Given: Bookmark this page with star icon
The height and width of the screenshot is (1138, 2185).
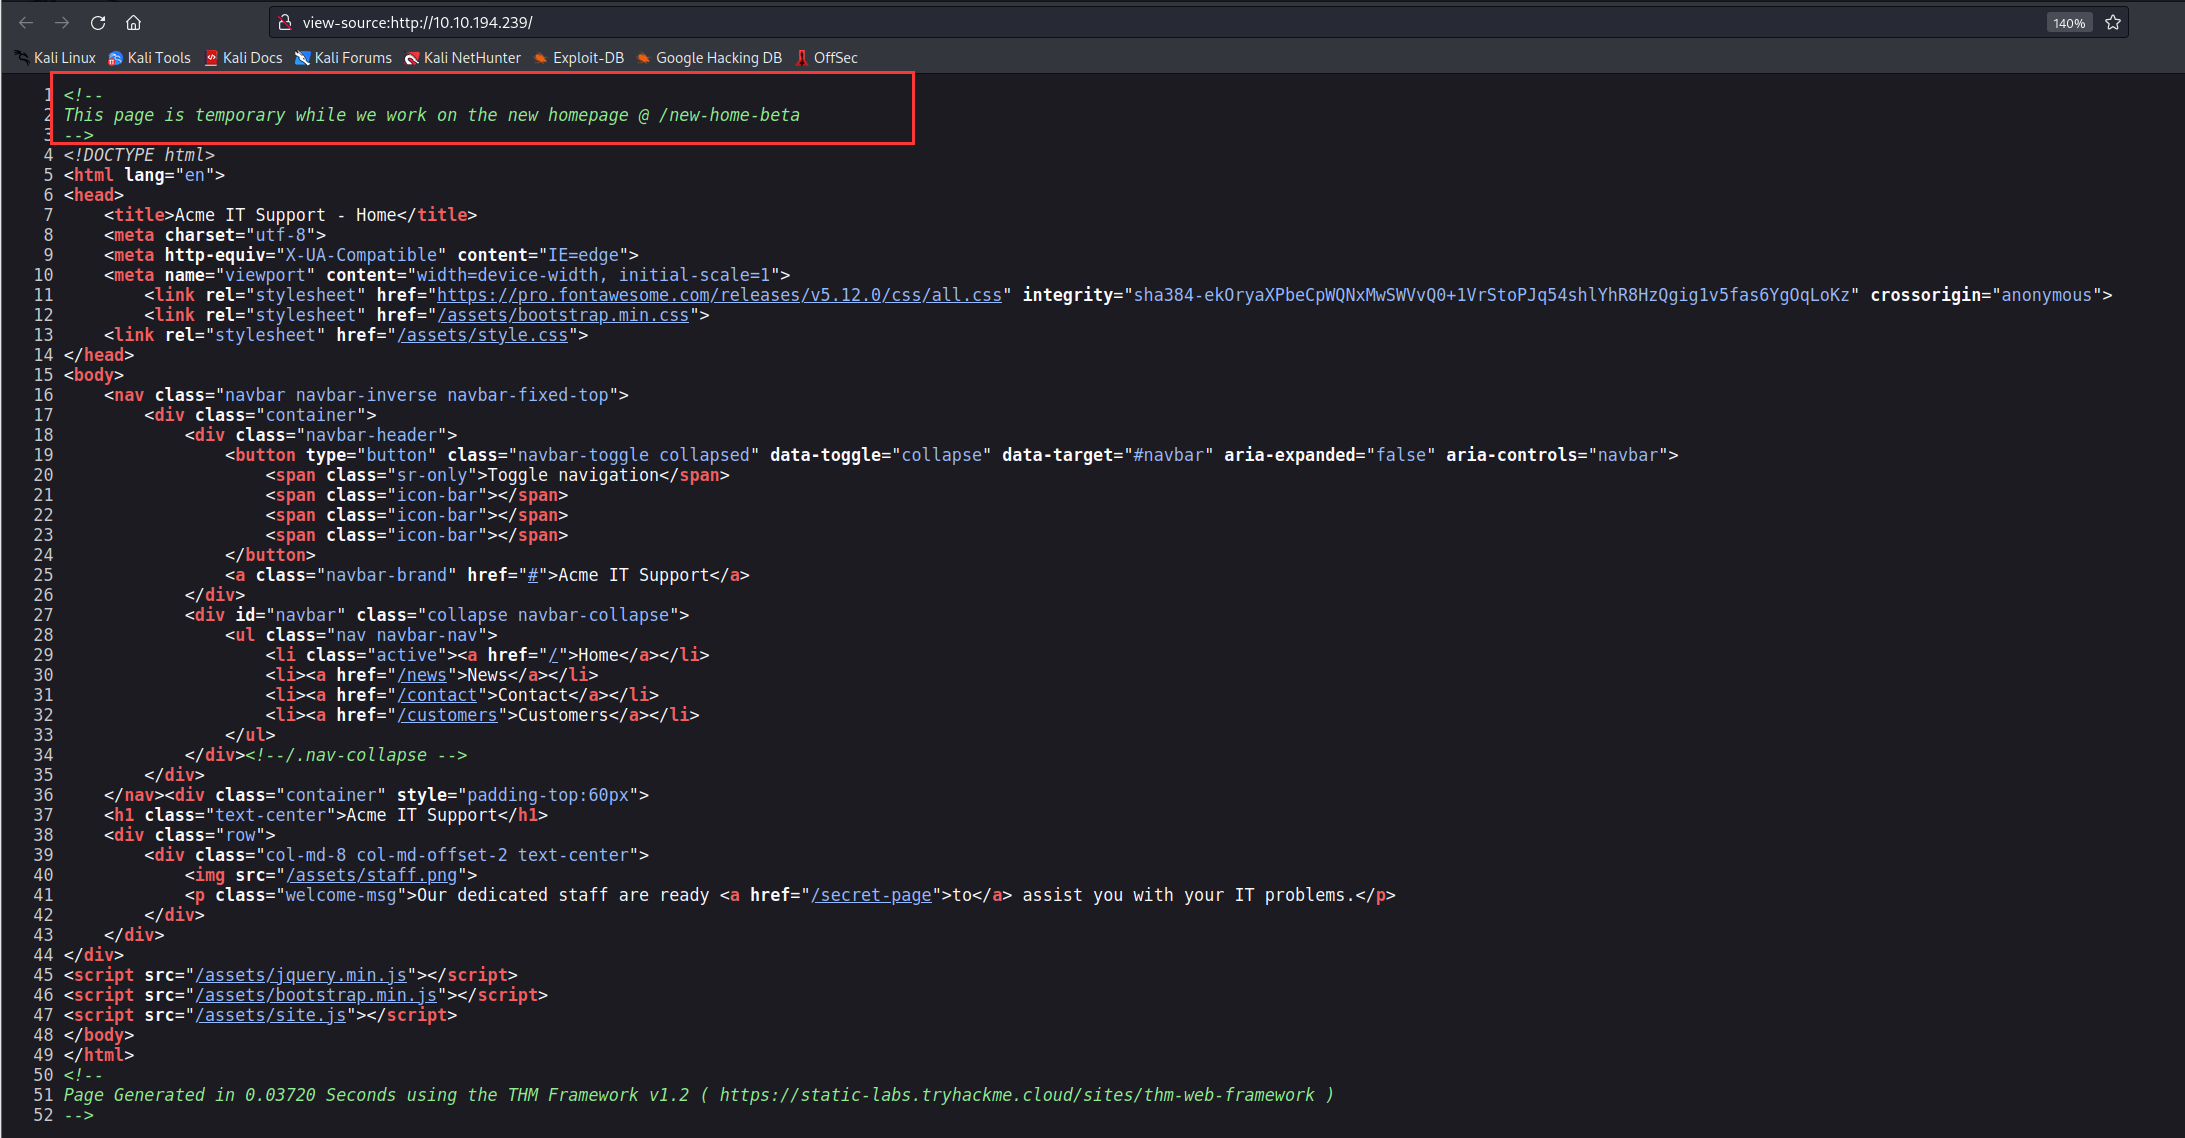Looking at the screenshot, I should pyautogui.click(x=2113, y=22).
